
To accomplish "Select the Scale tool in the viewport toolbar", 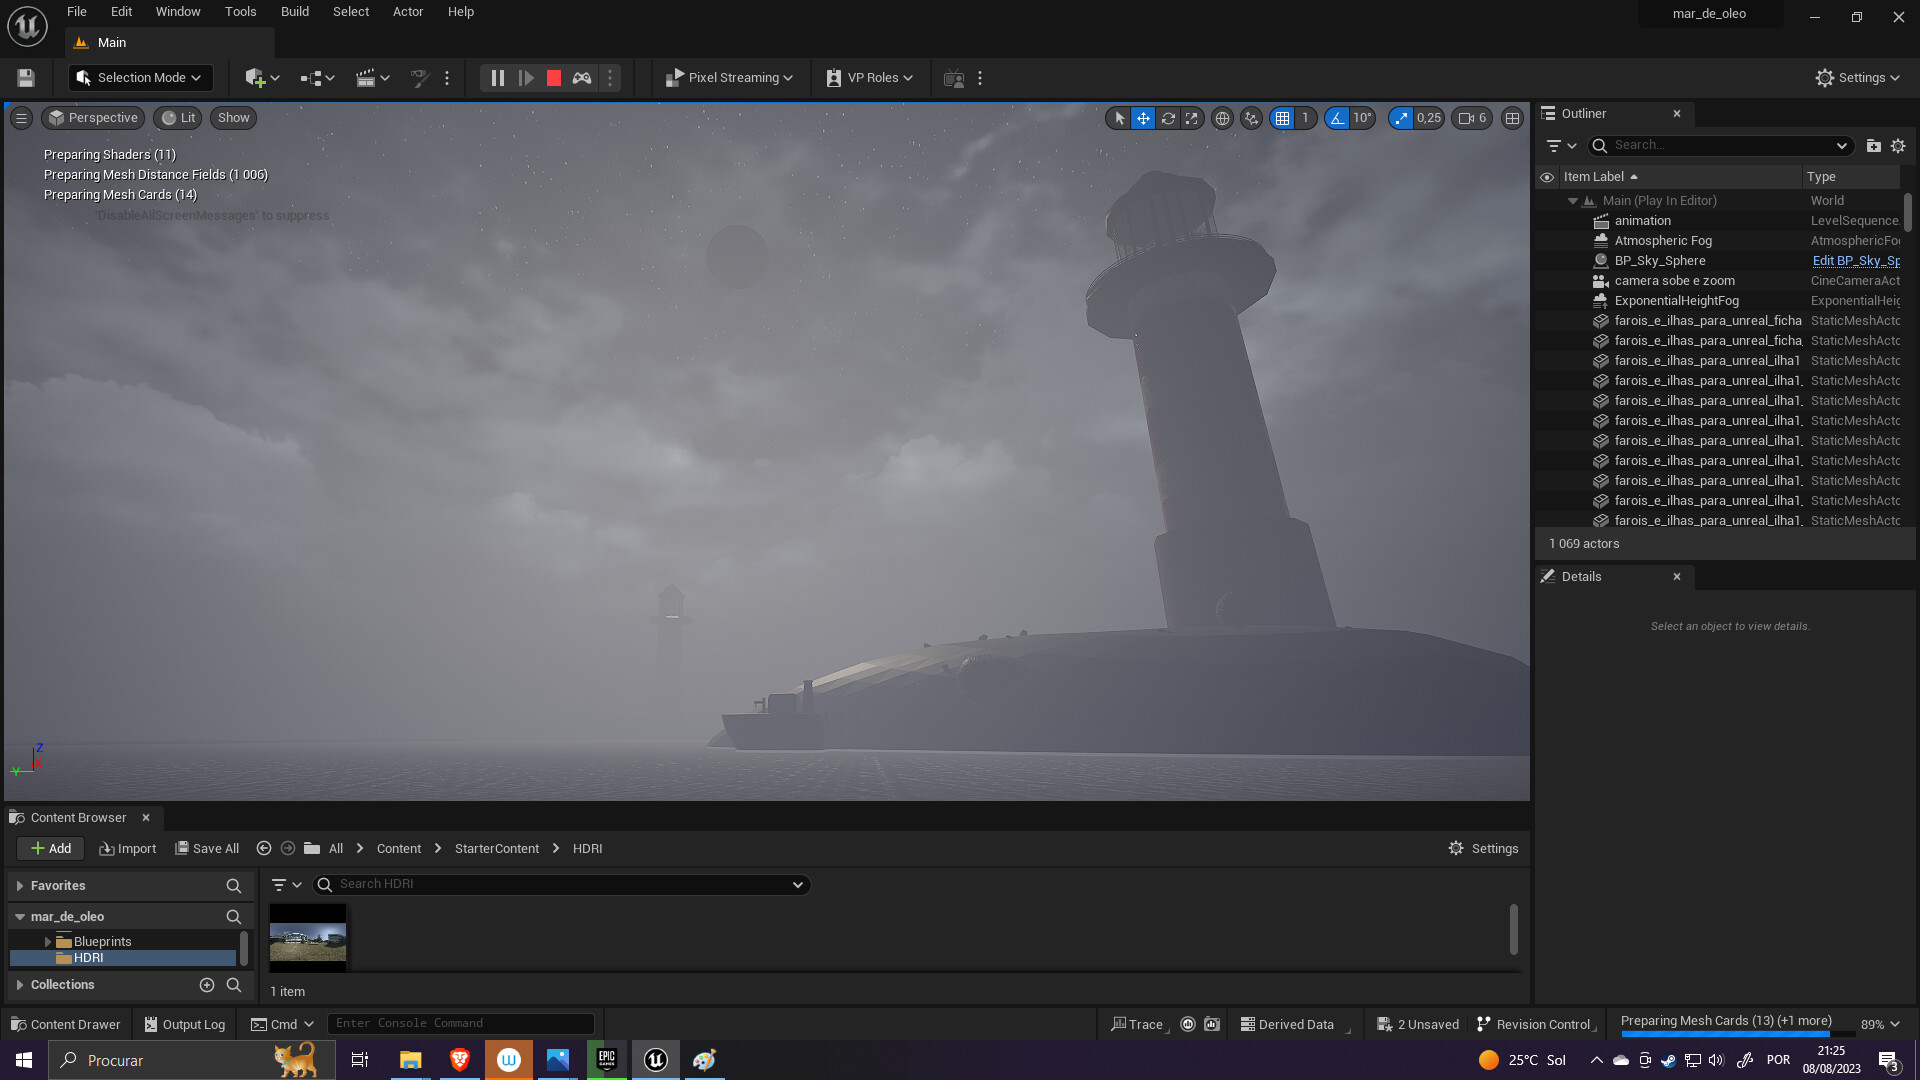I will (x=1192, y=118).
